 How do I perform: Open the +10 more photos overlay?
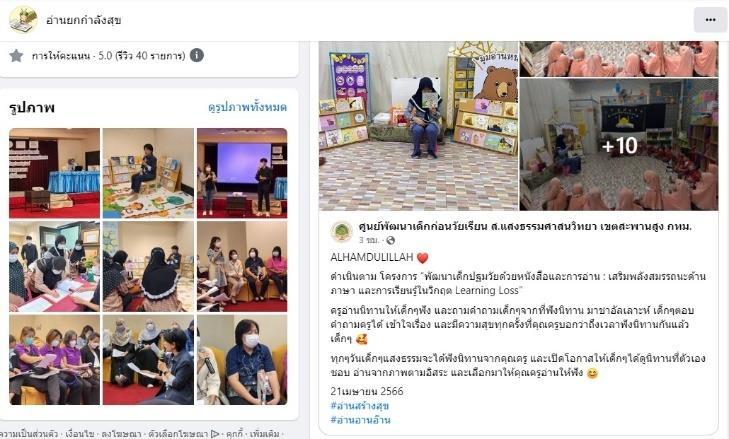click(x=619, y=145)
